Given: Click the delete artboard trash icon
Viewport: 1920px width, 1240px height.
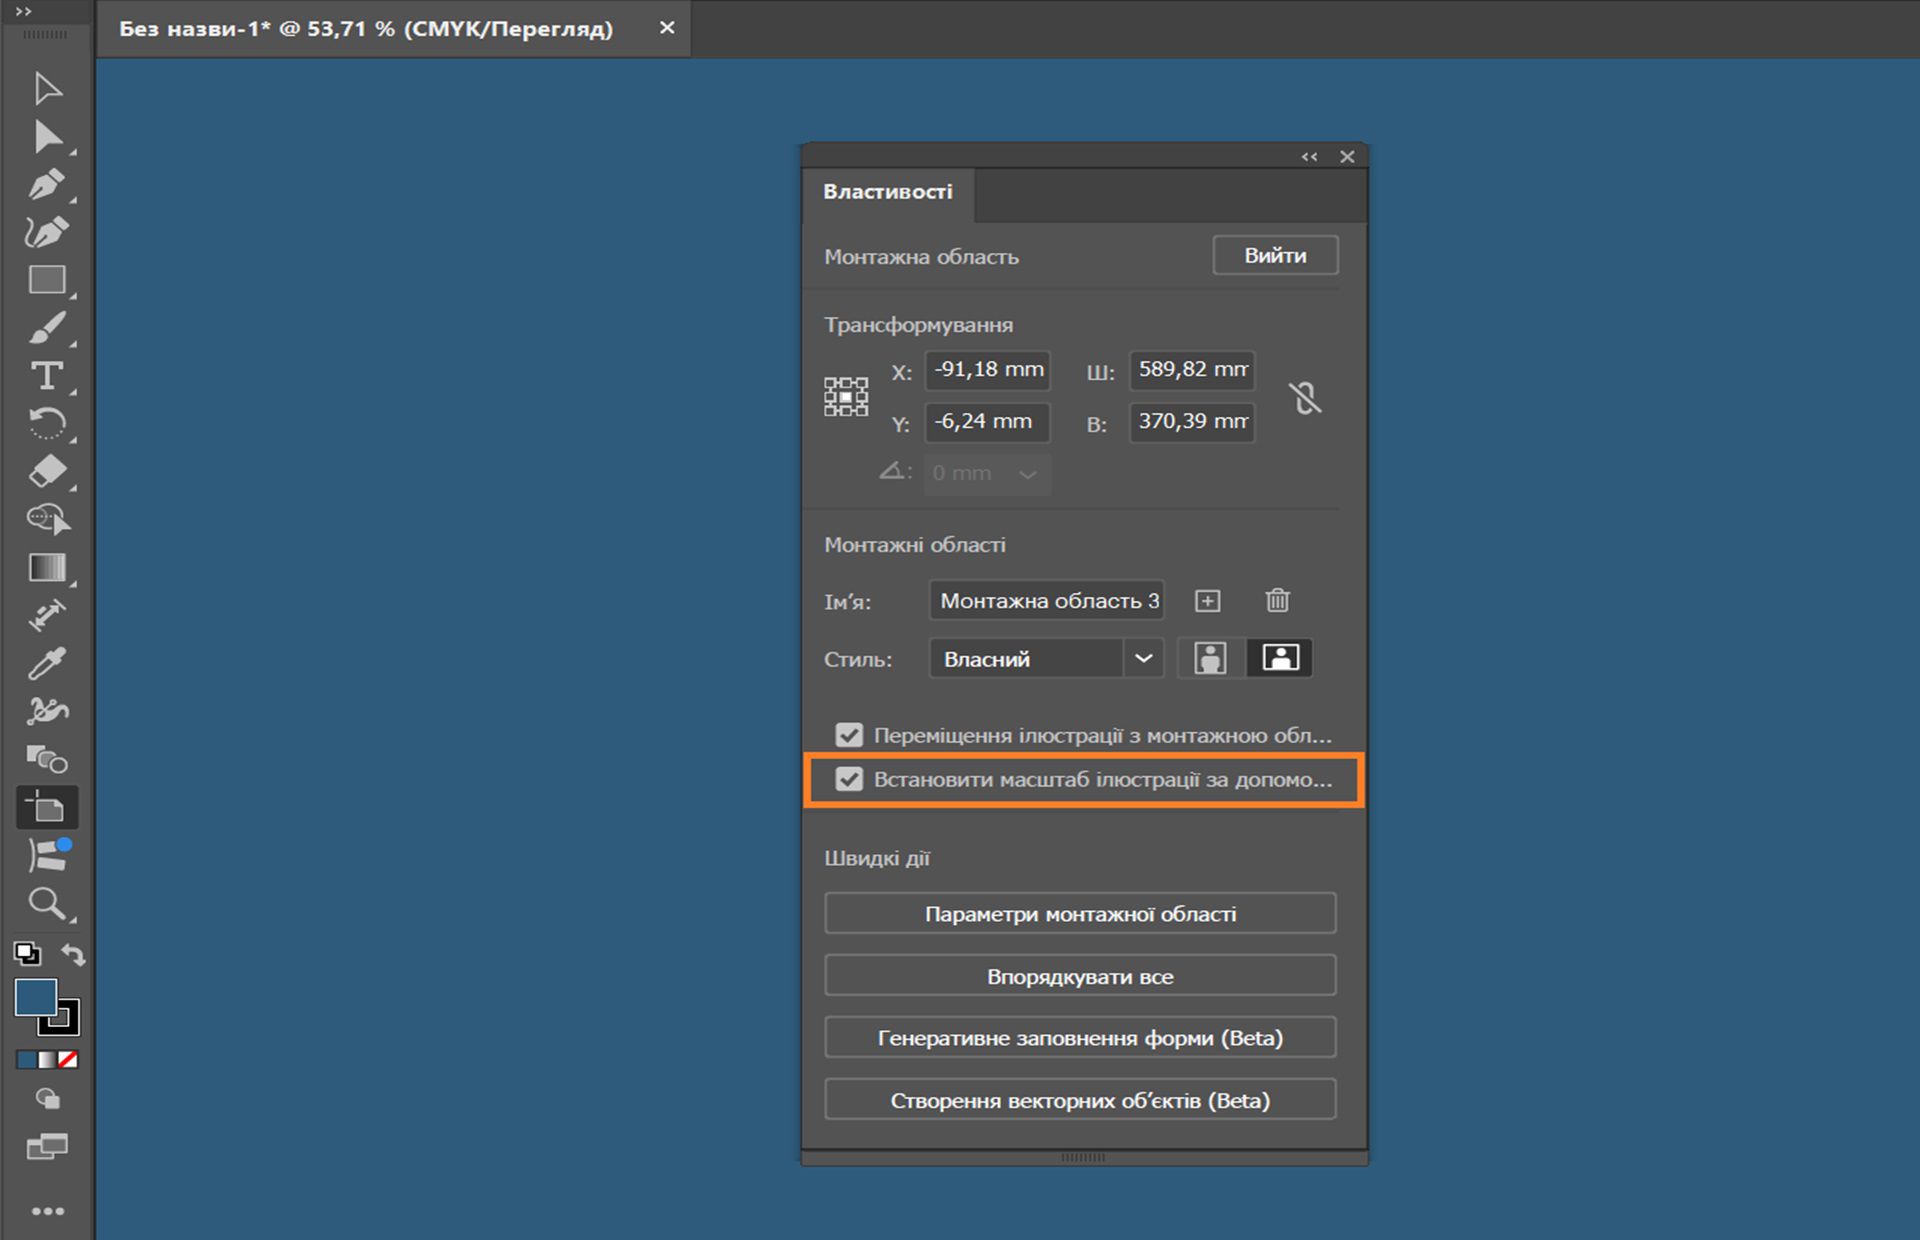Looking at the screenshot, I should [x=1277, y=600].
